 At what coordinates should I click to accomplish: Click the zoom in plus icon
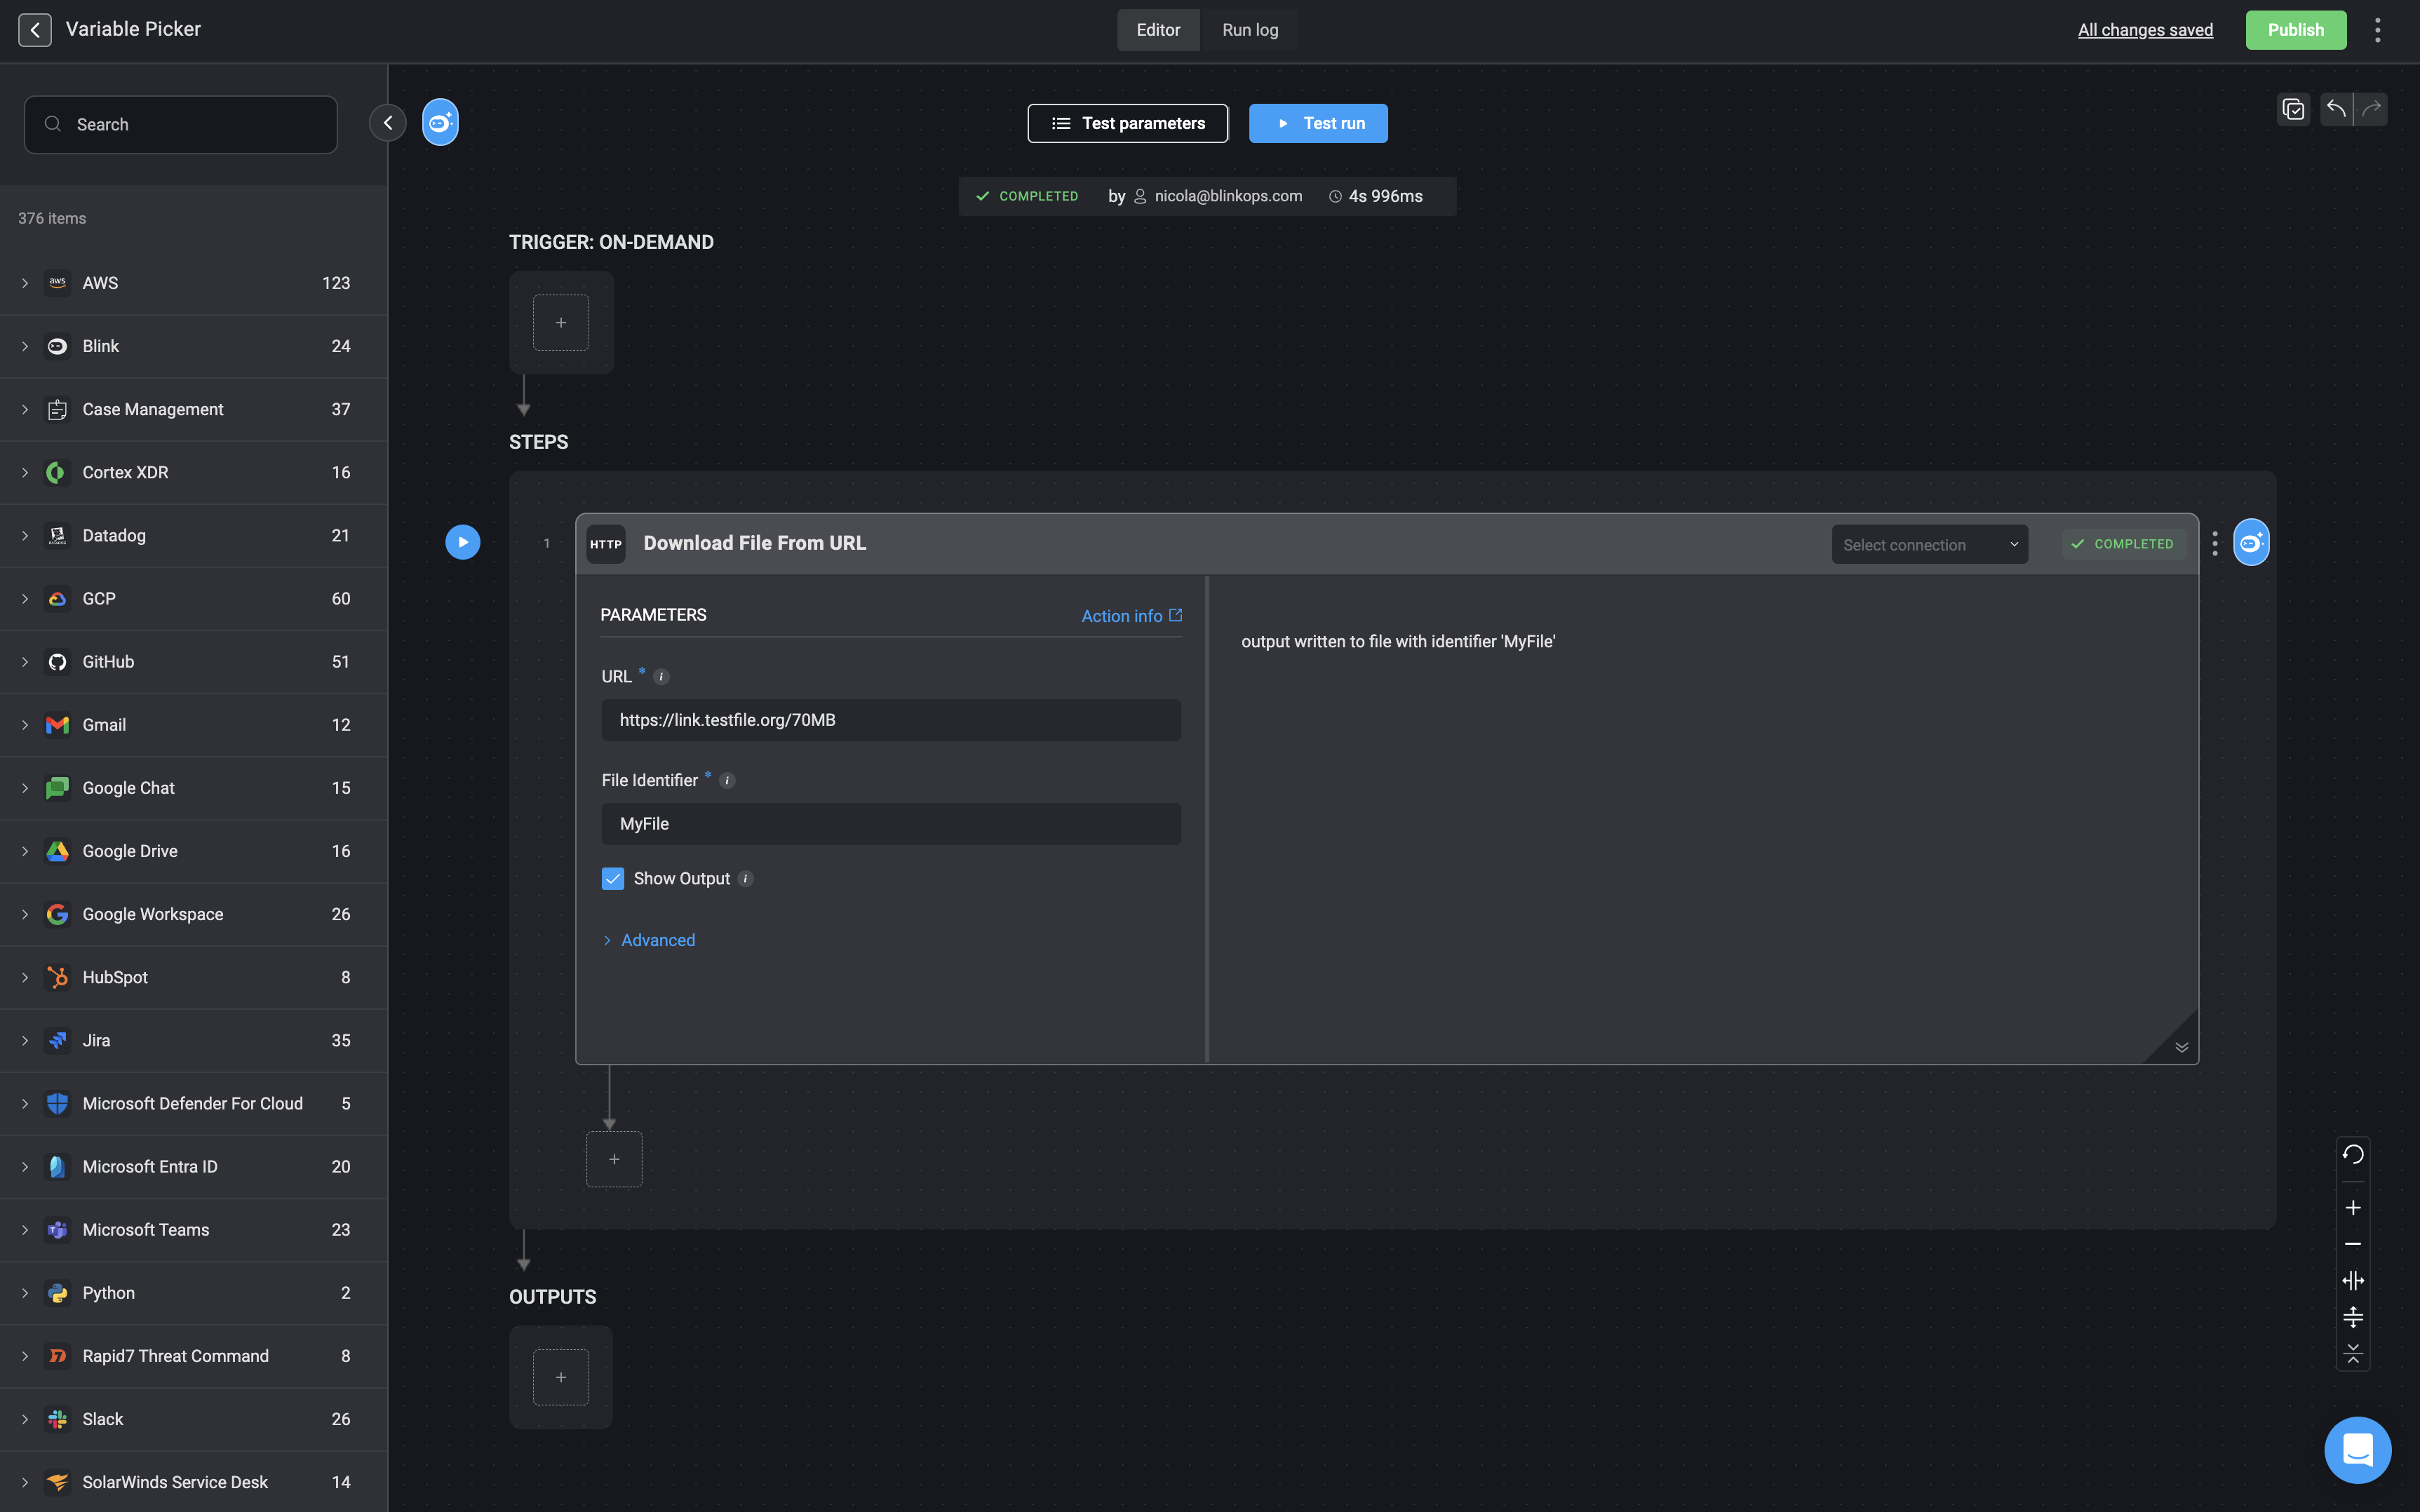pos(2353,1208)
